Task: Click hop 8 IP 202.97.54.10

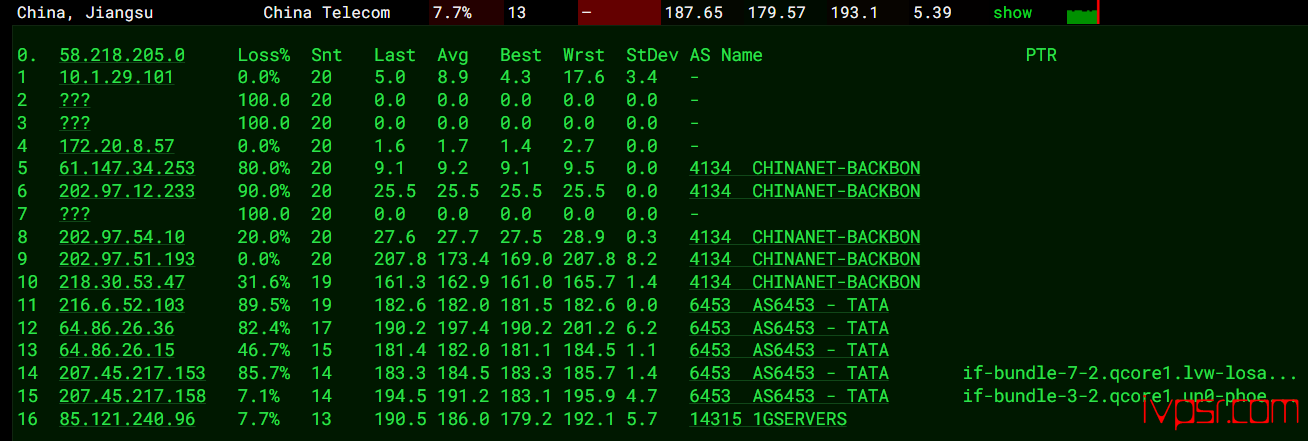Action: [x=122, y=237]
